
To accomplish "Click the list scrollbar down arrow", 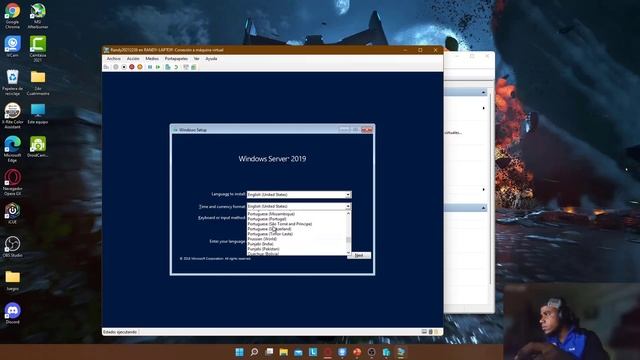I will pos(349,253).
